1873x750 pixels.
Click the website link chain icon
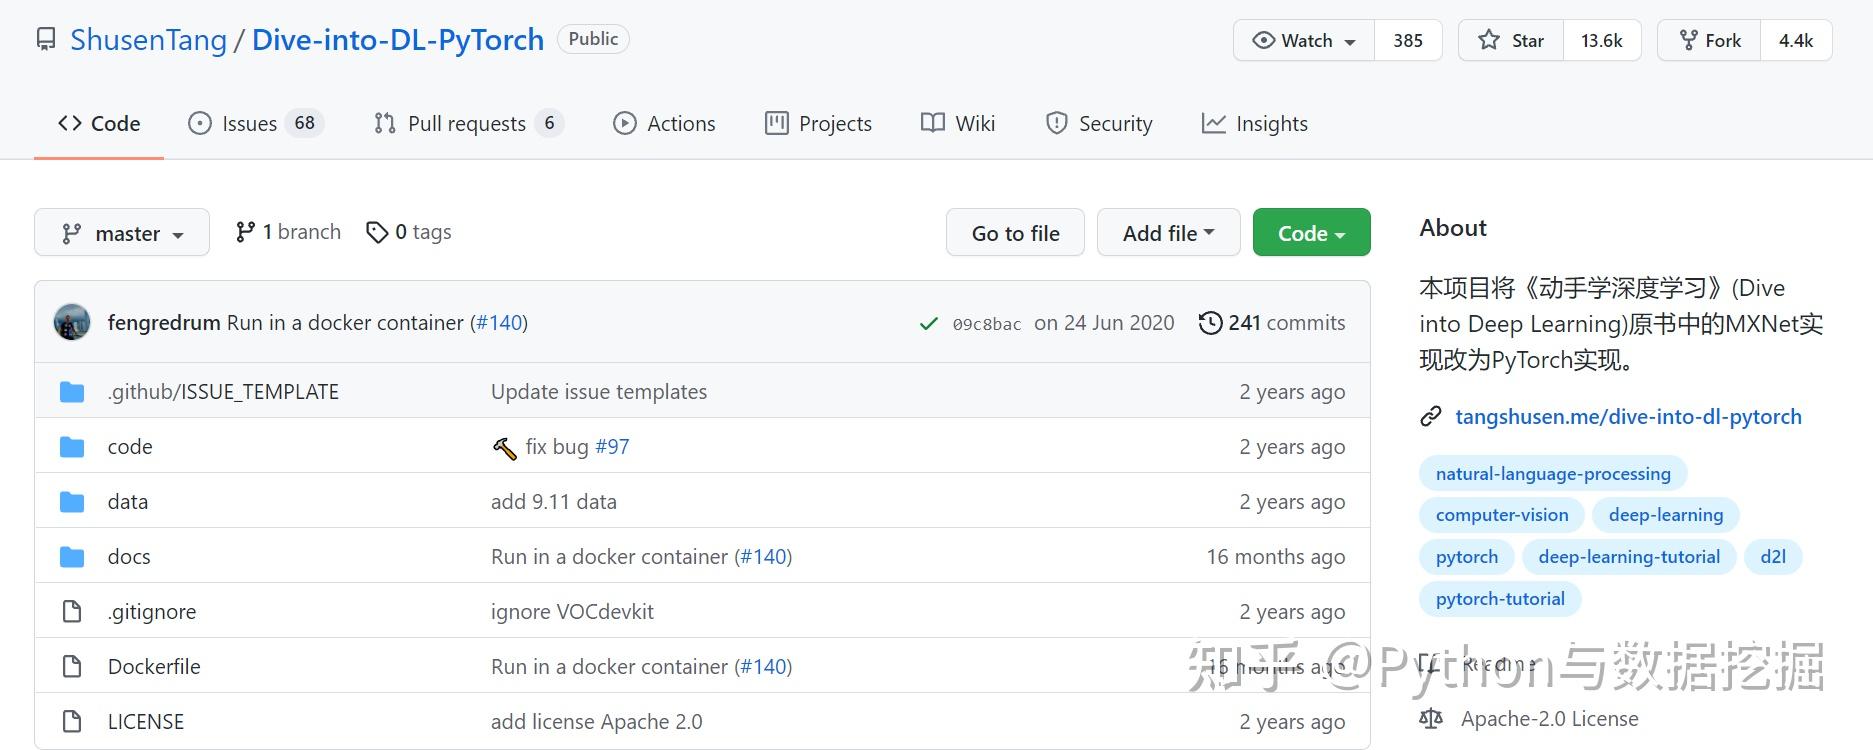click(1431, 417)
